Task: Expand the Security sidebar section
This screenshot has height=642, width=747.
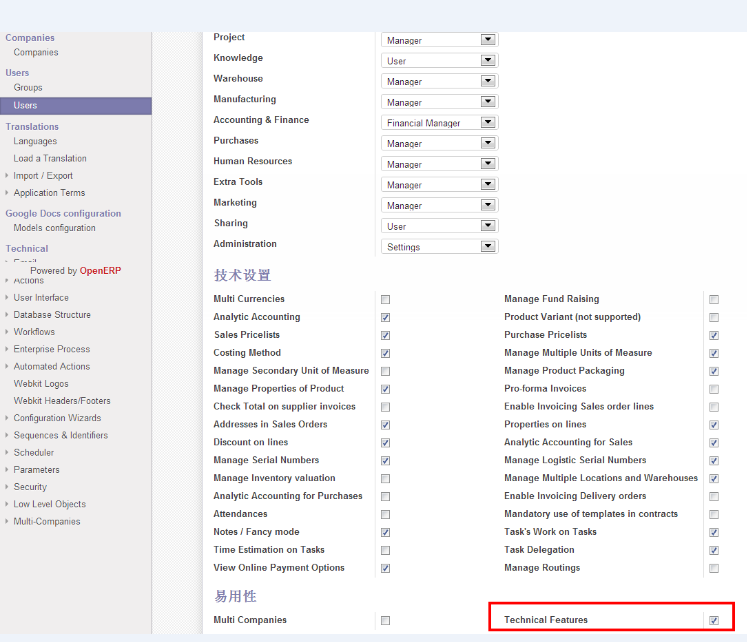Action: pyautogui.click(x=30, y=487)
